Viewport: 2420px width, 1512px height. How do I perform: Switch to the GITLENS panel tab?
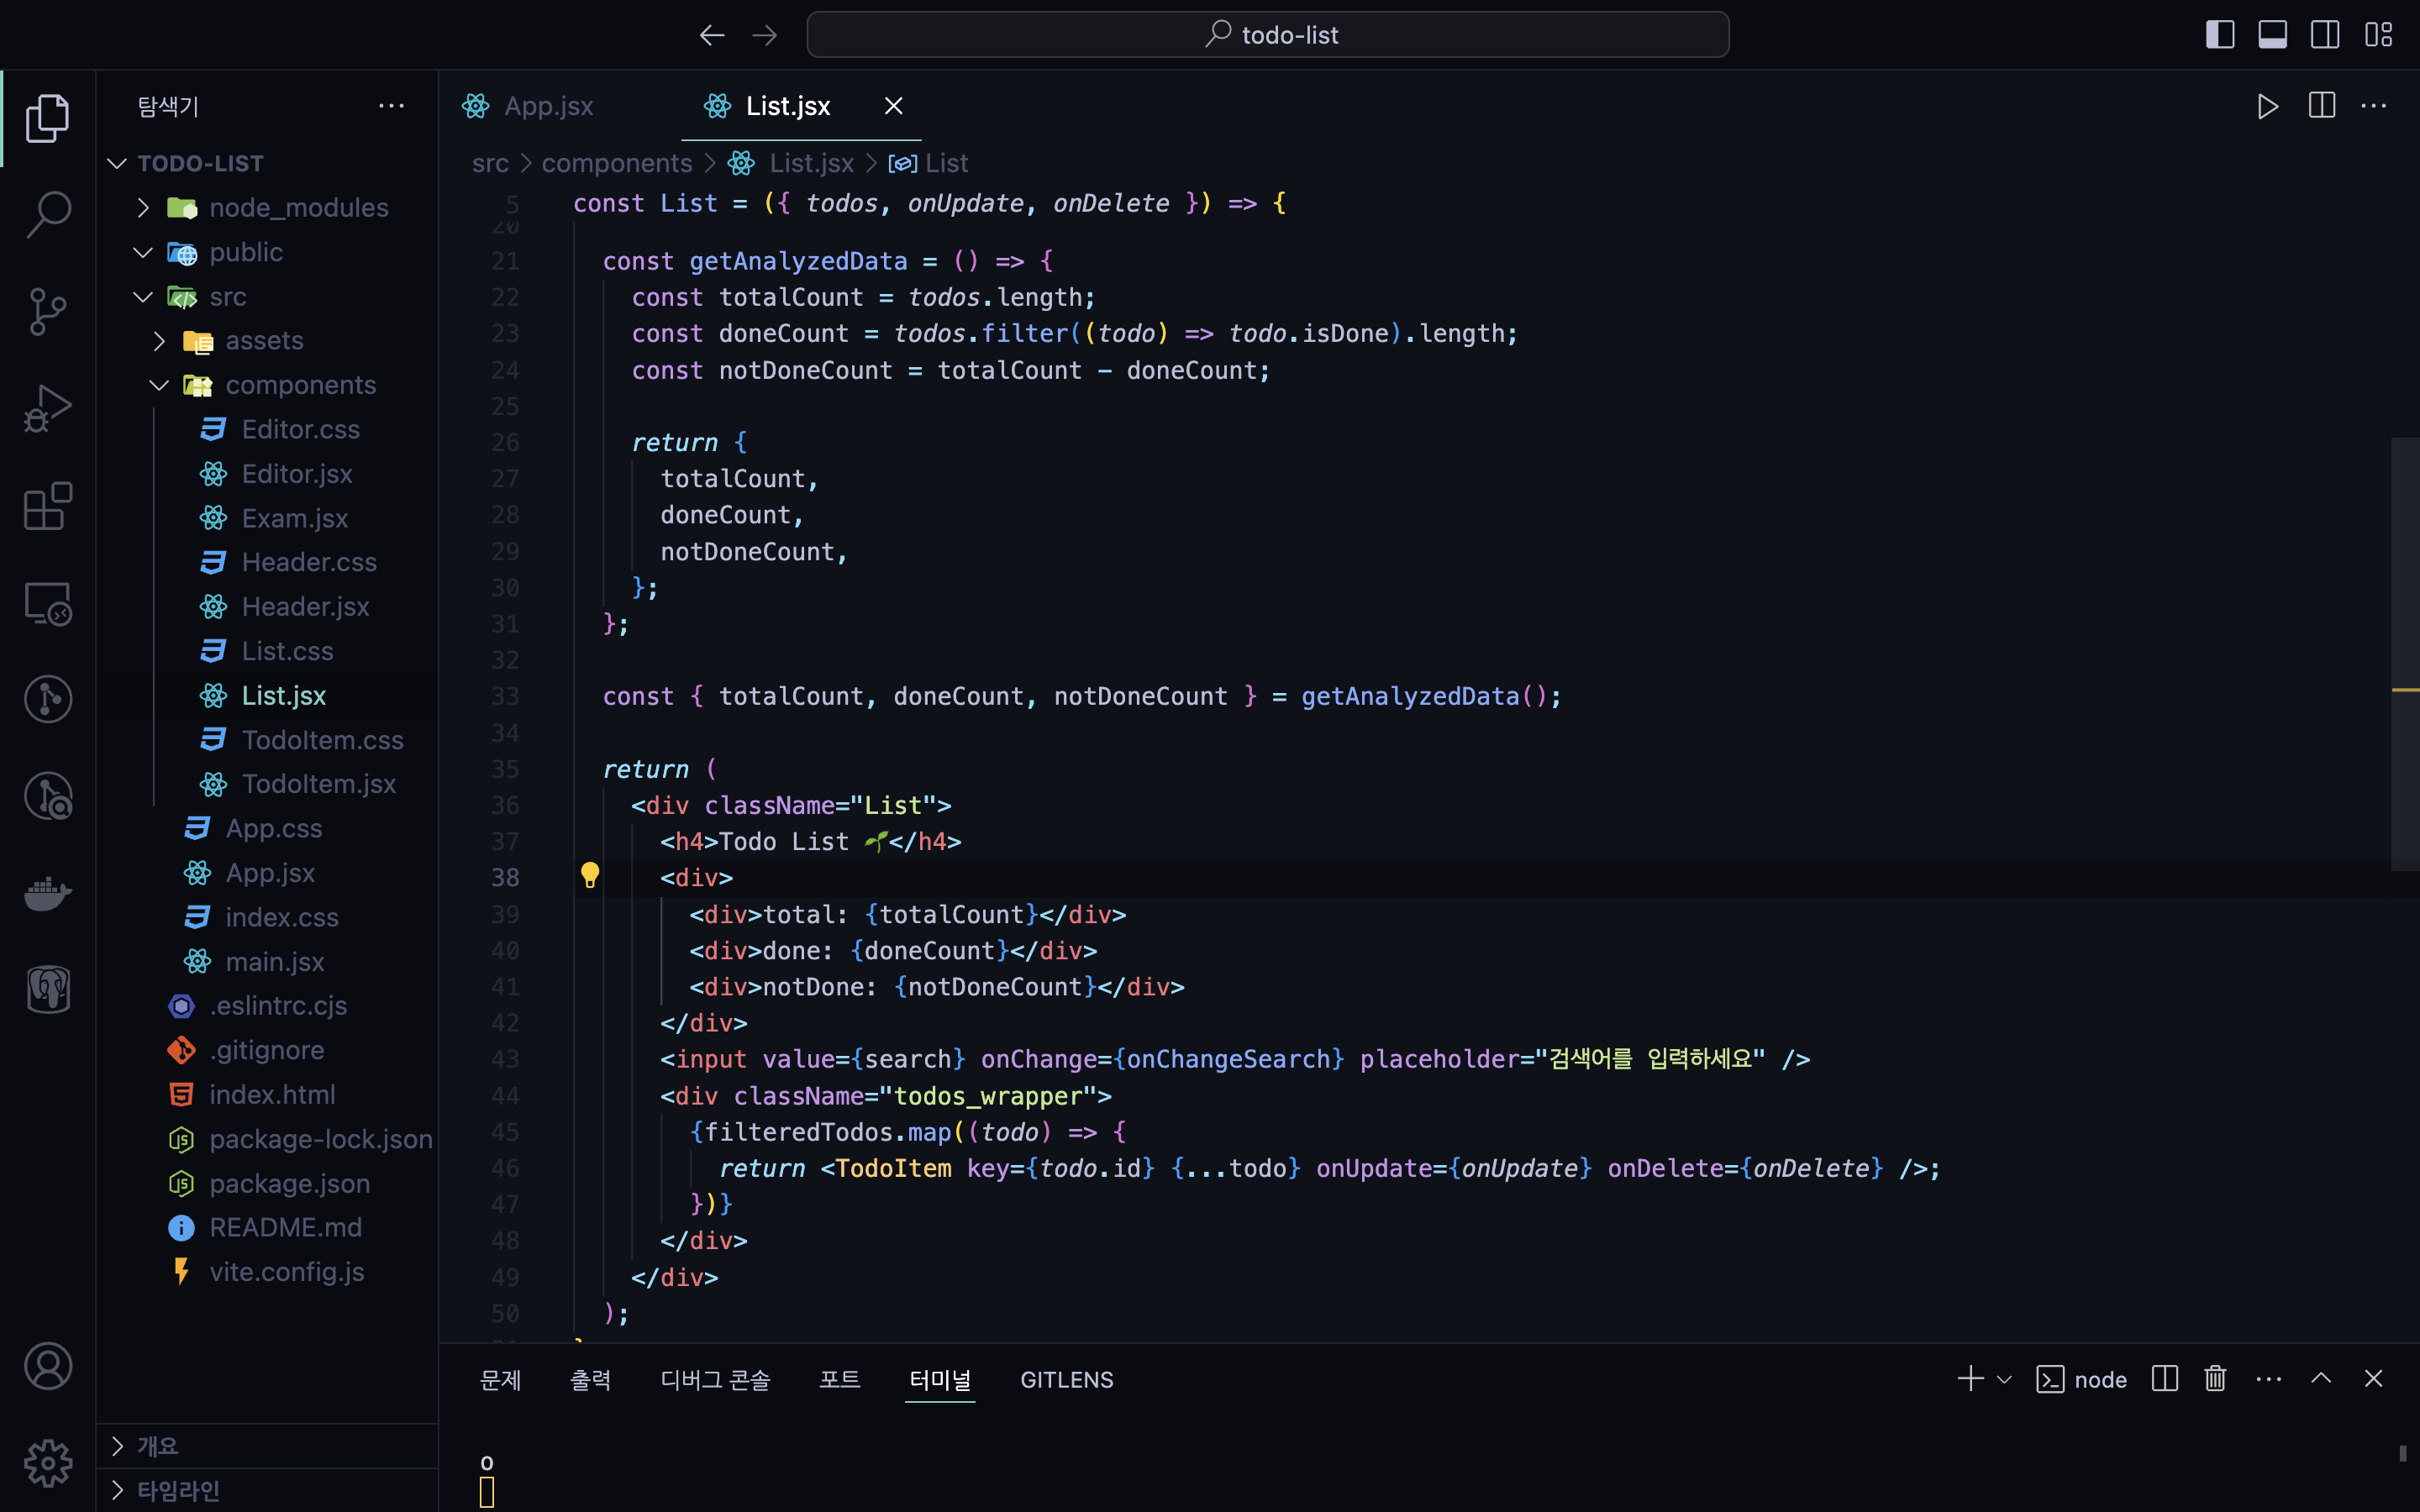(x=1066, y=1379)
